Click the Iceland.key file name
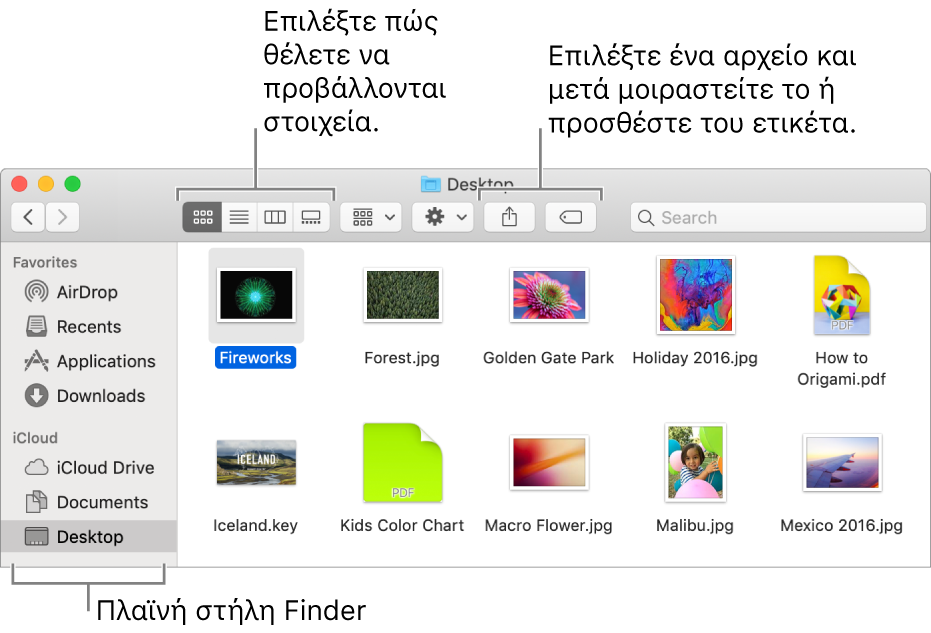 [x=255, y=525]
